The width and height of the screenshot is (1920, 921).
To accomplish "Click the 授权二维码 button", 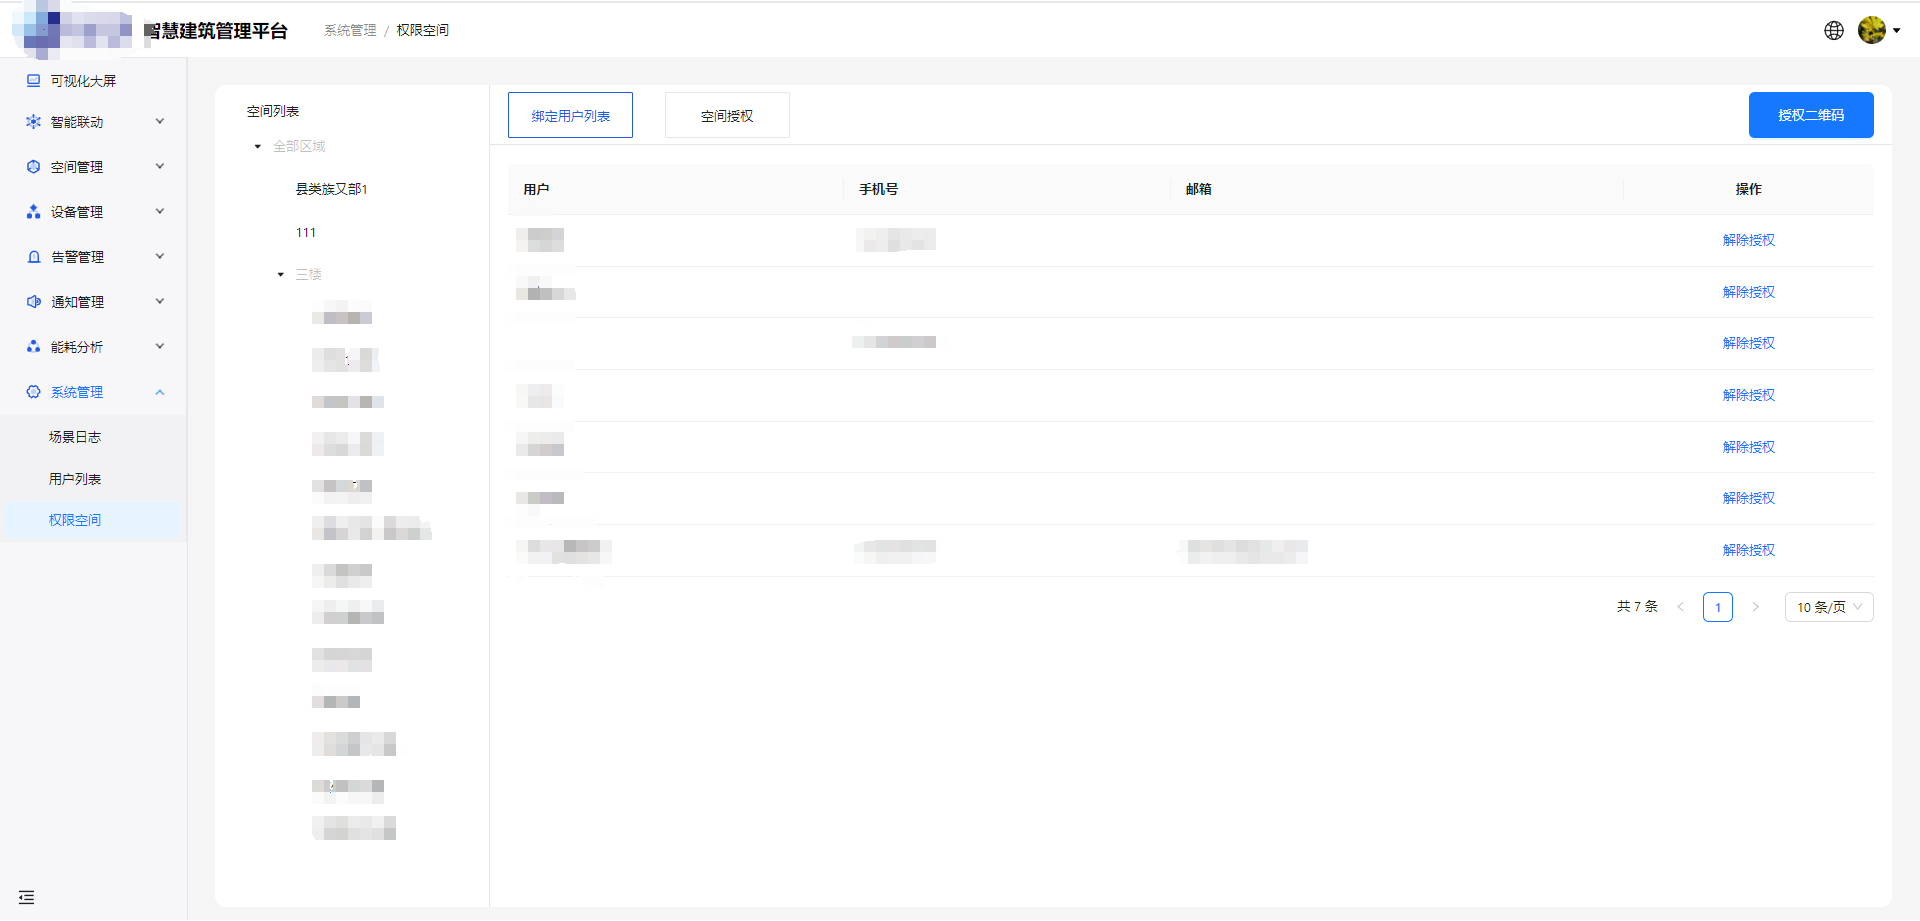I will [1810, 115].
